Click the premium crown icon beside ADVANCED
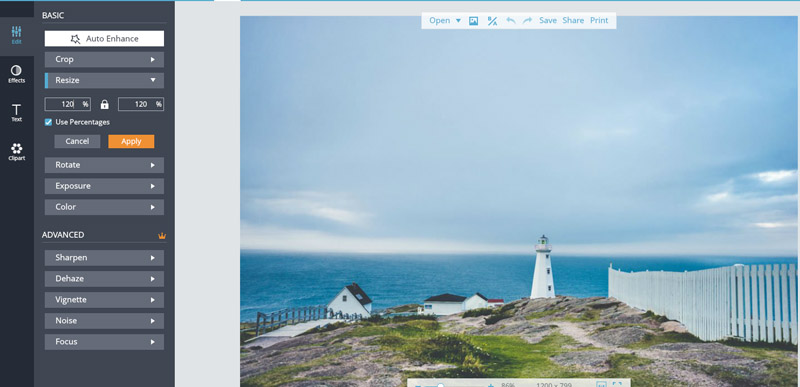800x387 pixels. tap(162, 236)
